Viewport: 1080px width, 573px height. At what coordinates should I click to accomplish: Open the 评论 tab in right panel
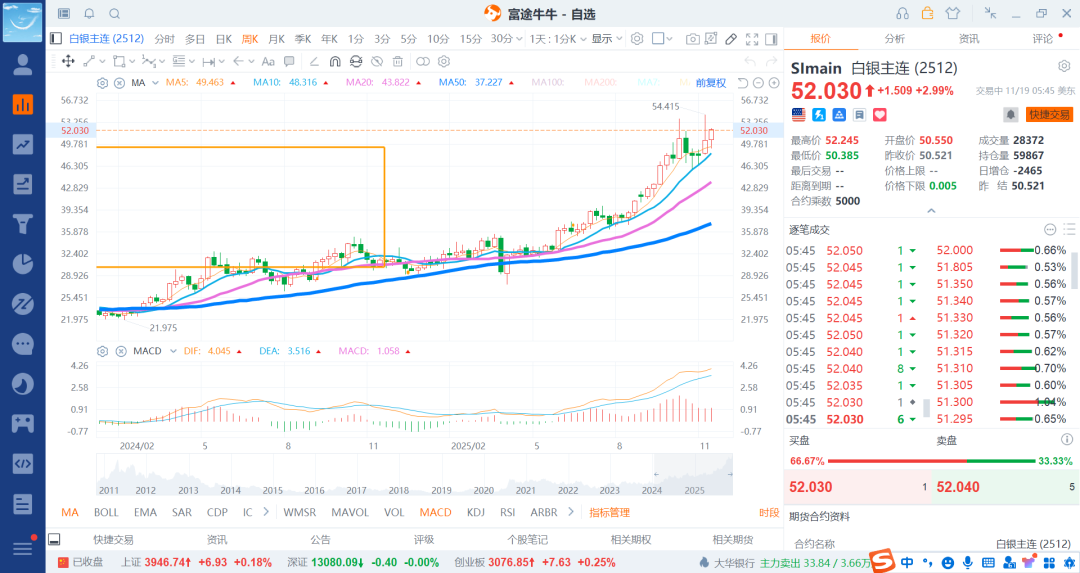tap(1043, 39)
